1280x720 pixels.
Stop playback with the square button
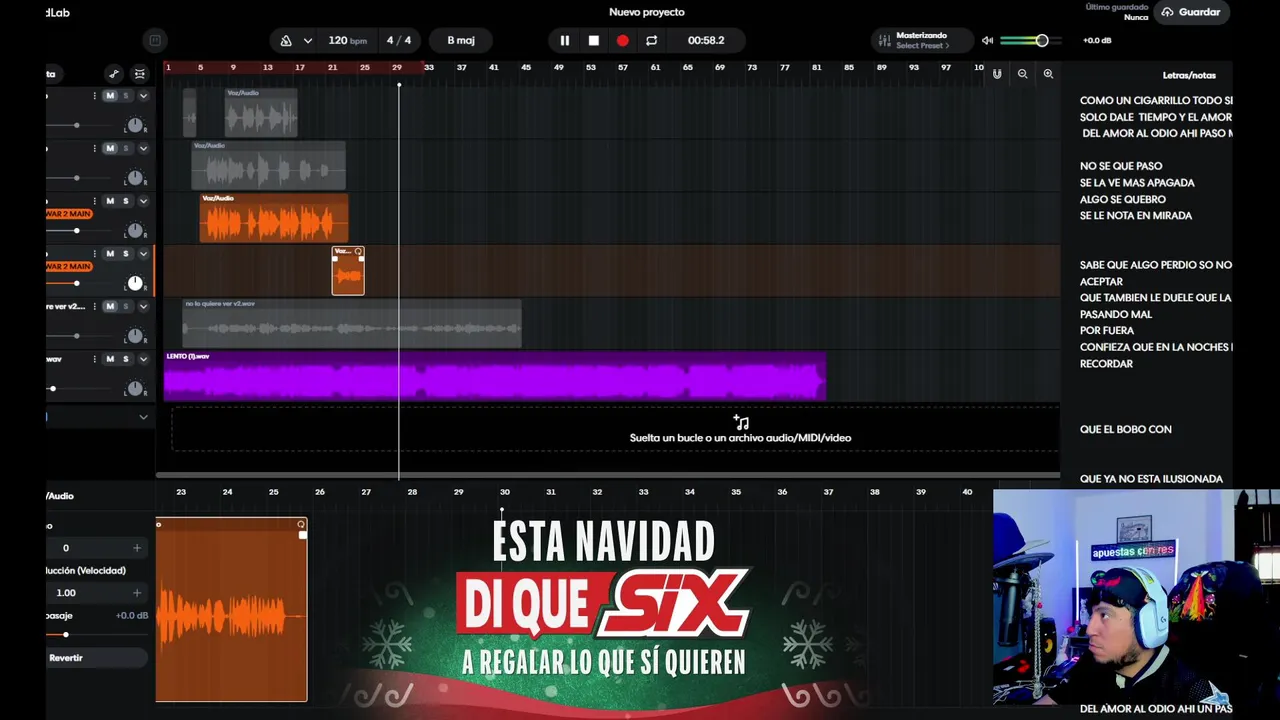coord(594,41)
